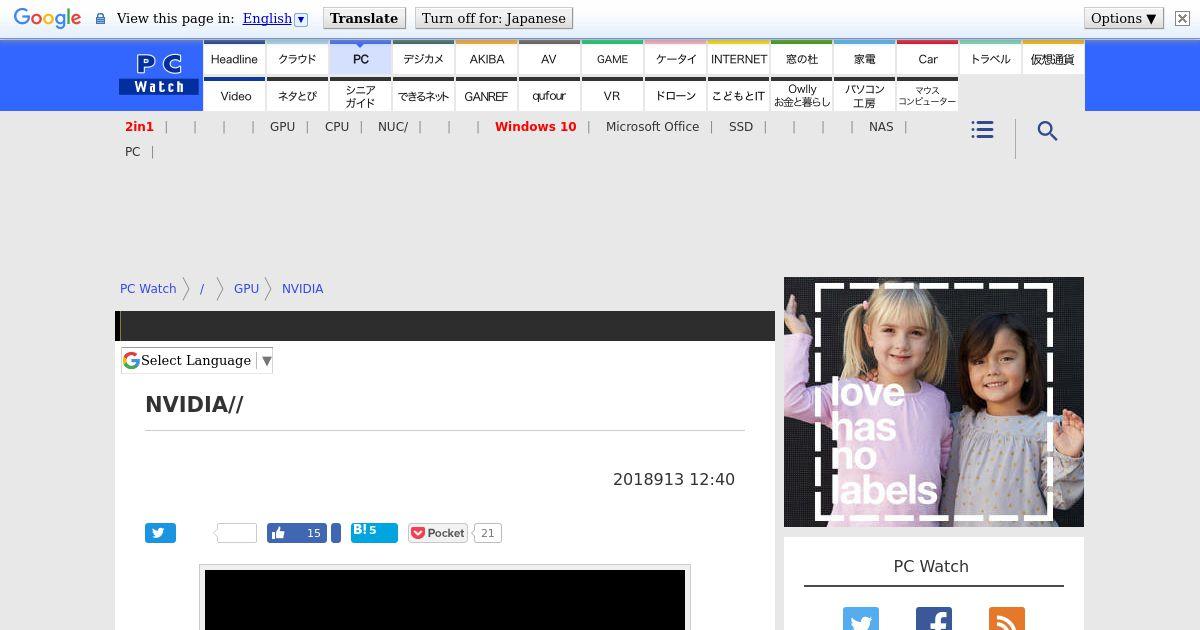Turn off translation for Japanese

[x=494, y=18]
